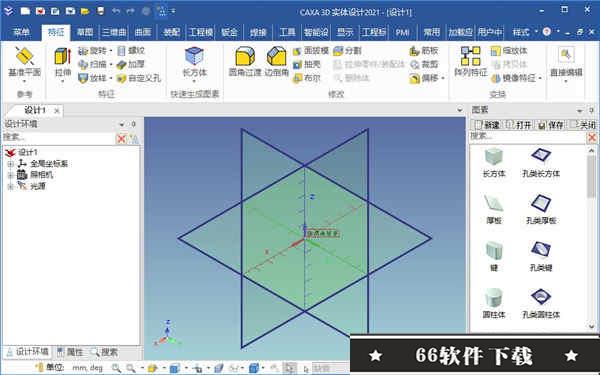Open the 基准平面 dropdown arrow
This screenshot has height=375, width=600.
click(x=24, y=82)
